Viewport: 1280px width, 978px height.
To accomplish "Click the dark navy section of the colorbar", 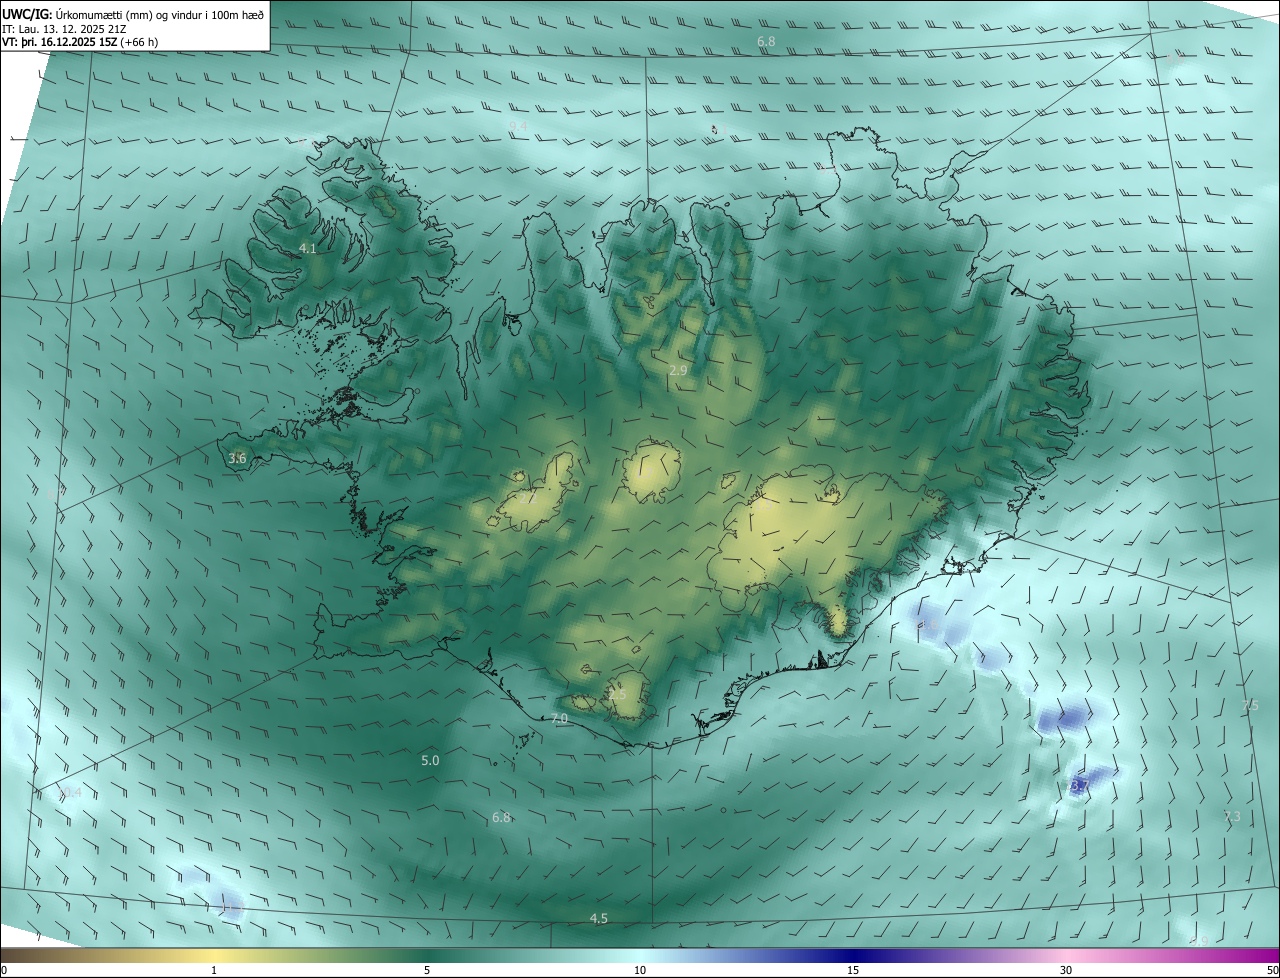I will pyautogui.click(x=853, y=956).
